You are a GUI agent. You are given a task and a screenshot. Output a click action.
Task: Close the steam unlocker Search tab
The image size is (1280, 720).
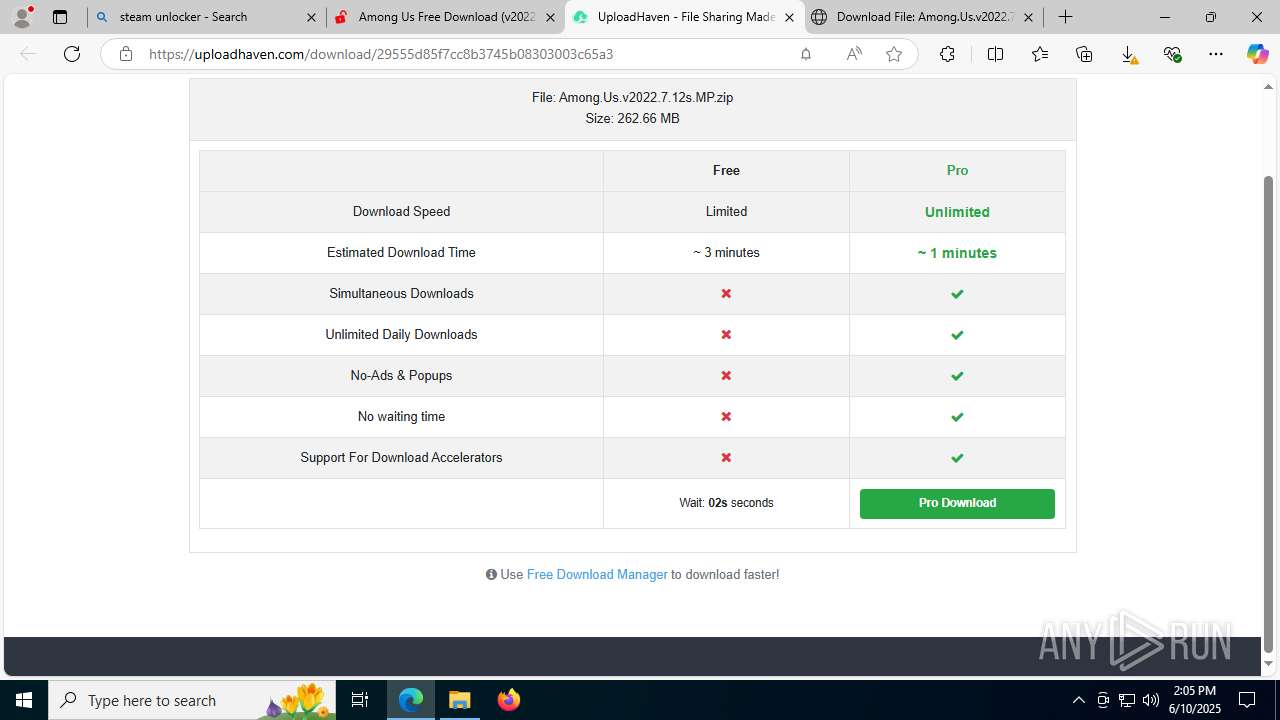click(x=311, y=17)
